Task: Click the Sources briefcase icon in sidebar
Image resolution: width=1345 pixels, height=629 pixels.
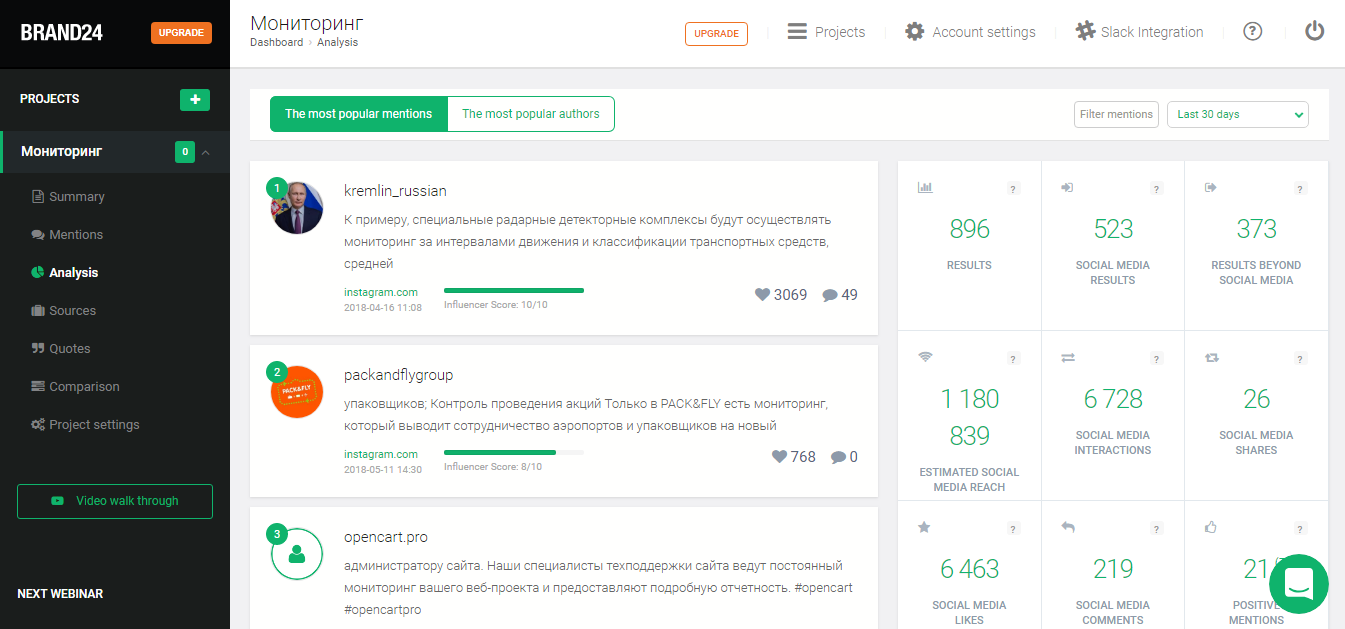Action: click(x=38, y=310)
